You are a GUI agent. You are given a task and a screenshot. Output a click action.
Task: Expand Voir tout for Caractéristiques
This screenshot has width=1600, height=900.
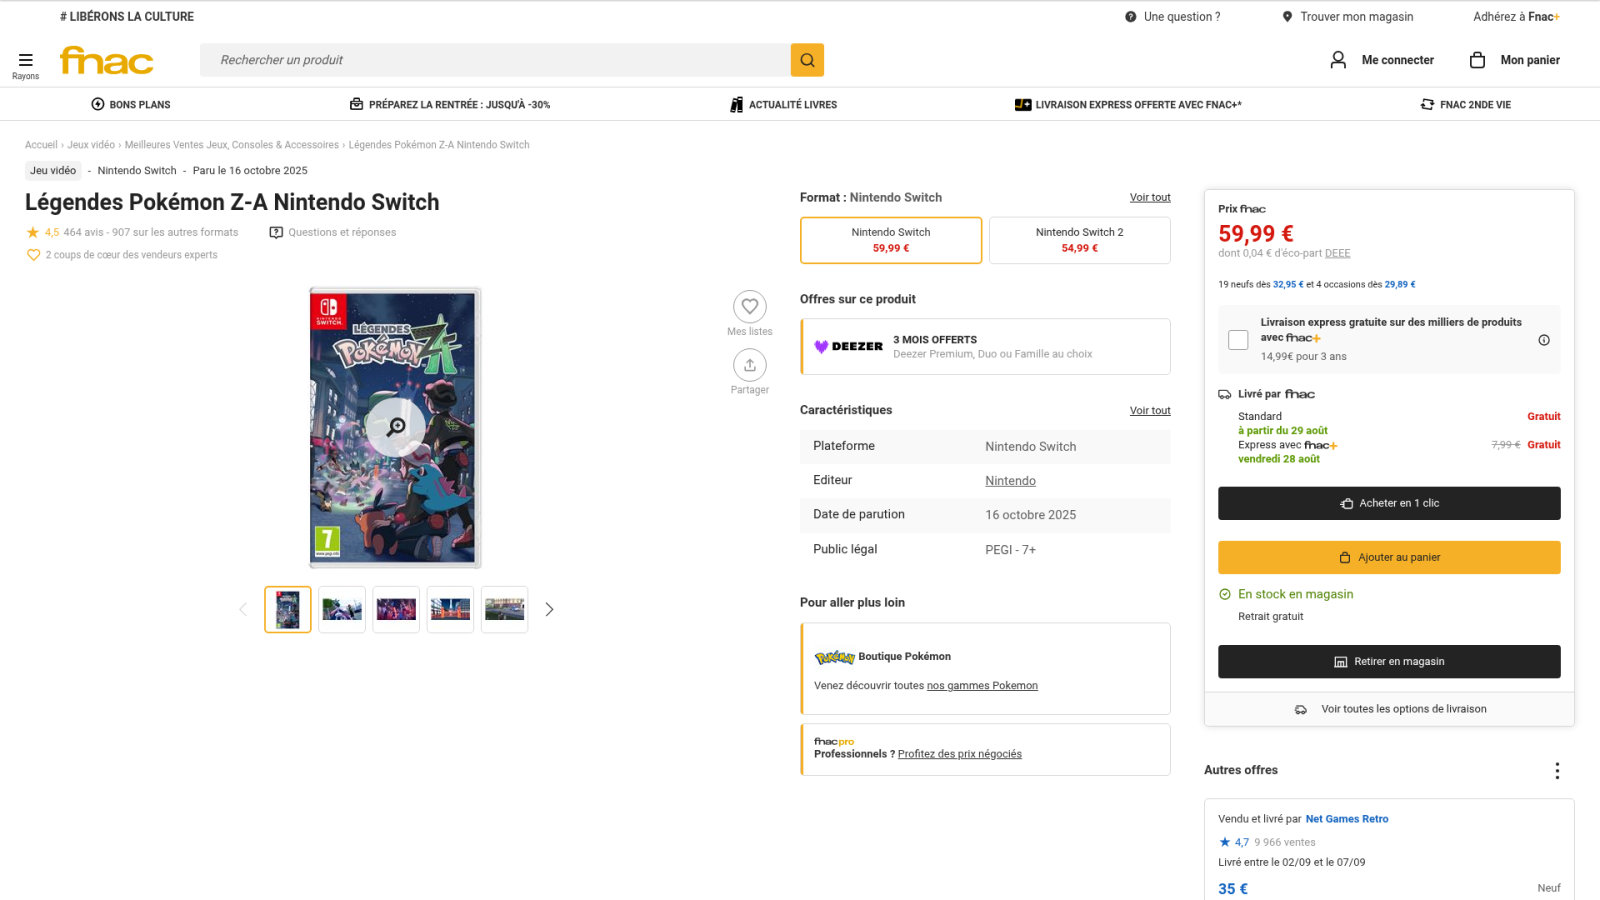click(1150, 411)
